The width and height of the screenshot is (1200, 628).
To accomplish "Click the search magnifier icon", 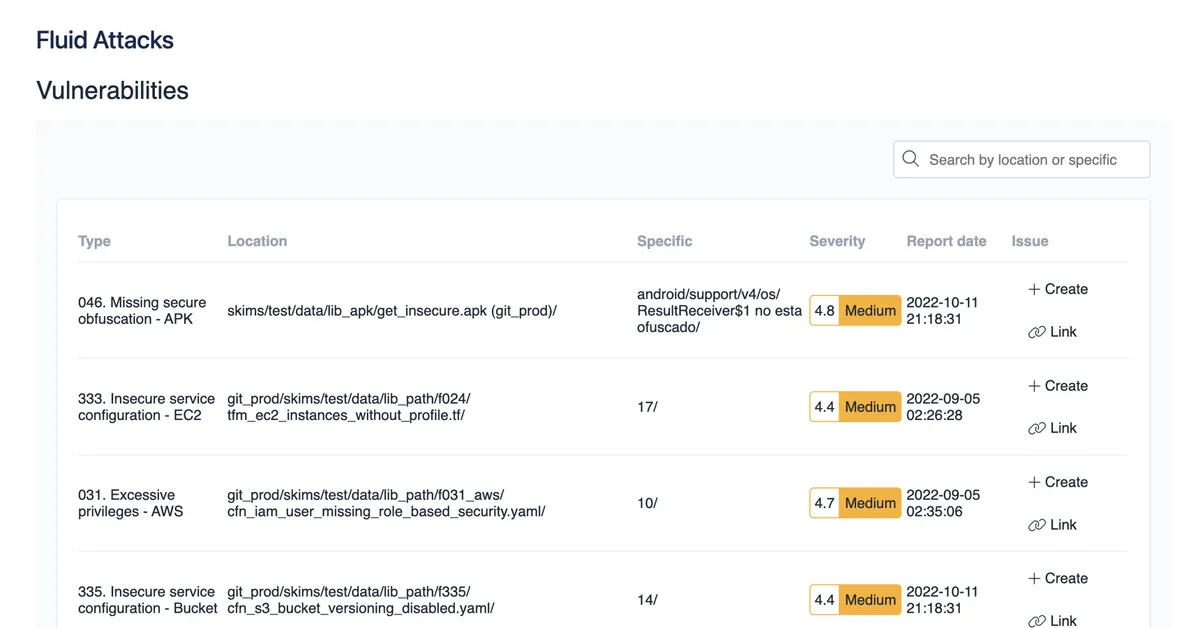I will tap(910, 159).
